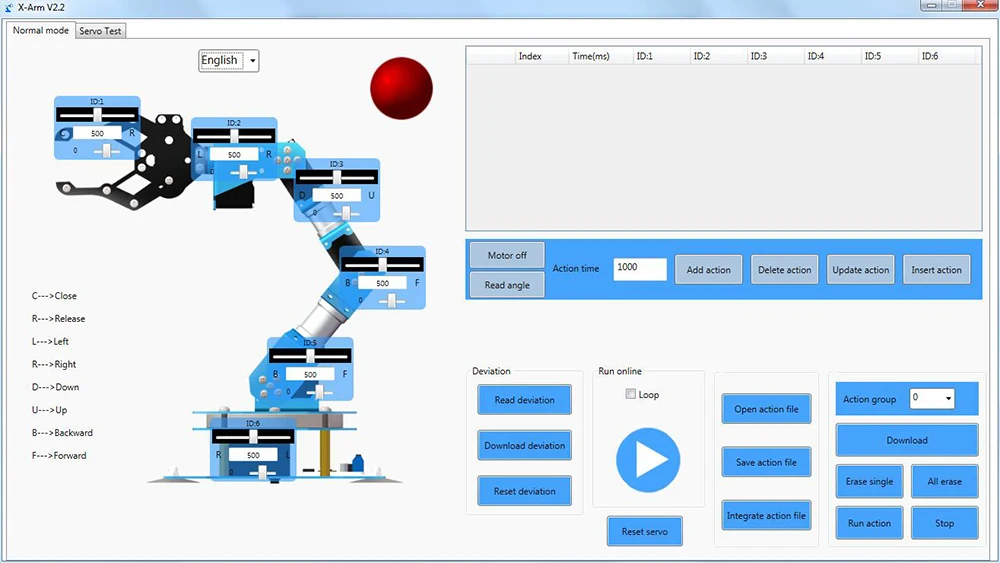This screenshot has height=563, width=1000.
Task: Click the Index column header
Action: coord(541,56)
